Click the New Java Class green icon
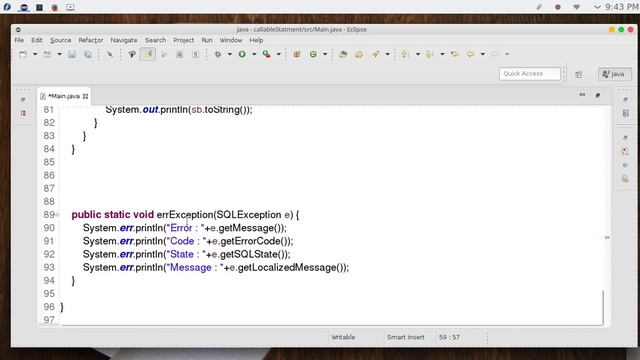 pos(313,54)
